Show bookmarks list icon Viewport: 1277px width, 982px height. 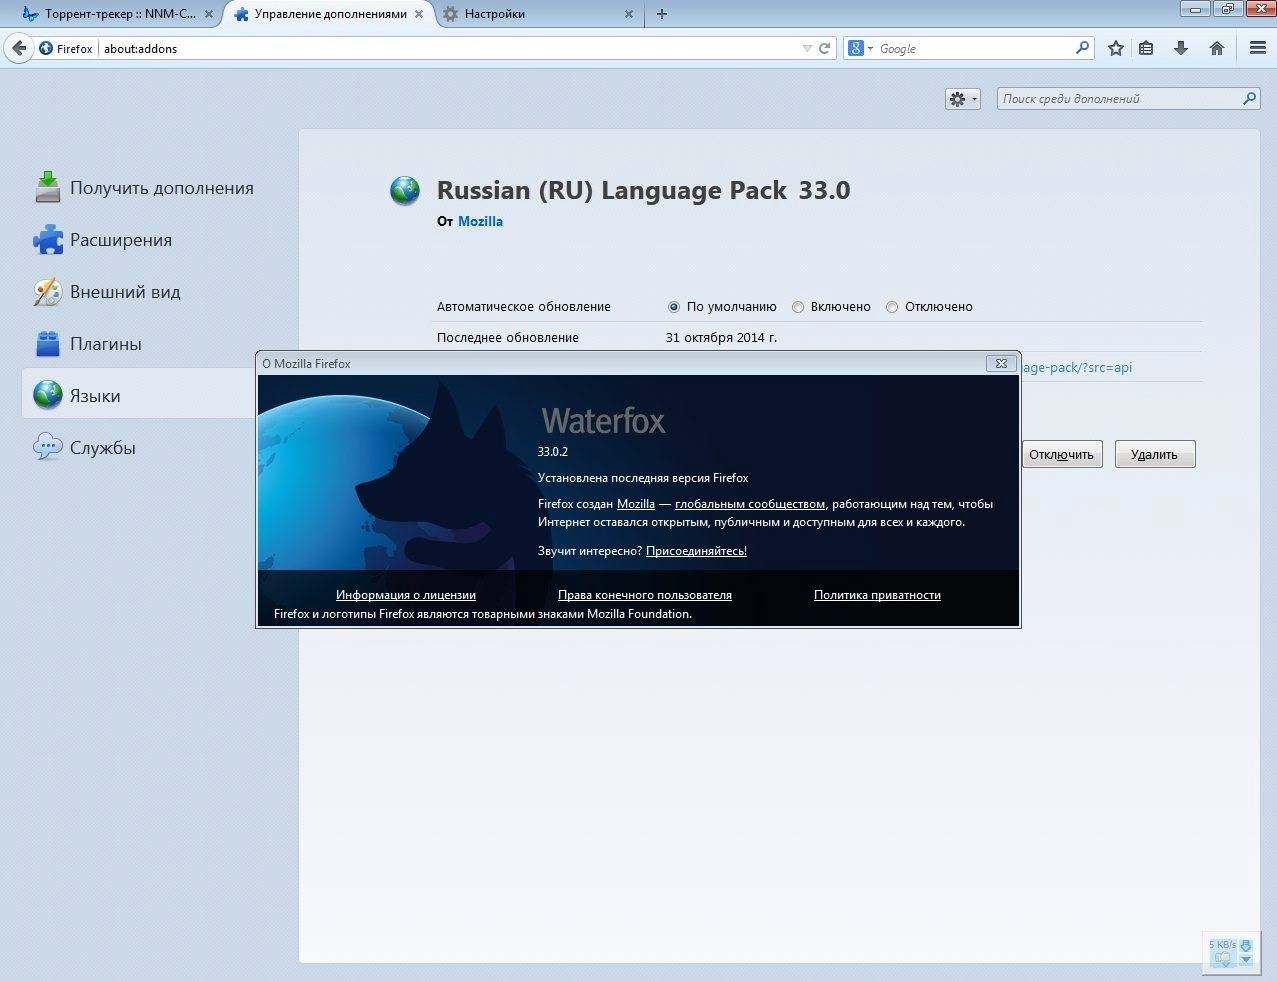tap(1147, 48)
